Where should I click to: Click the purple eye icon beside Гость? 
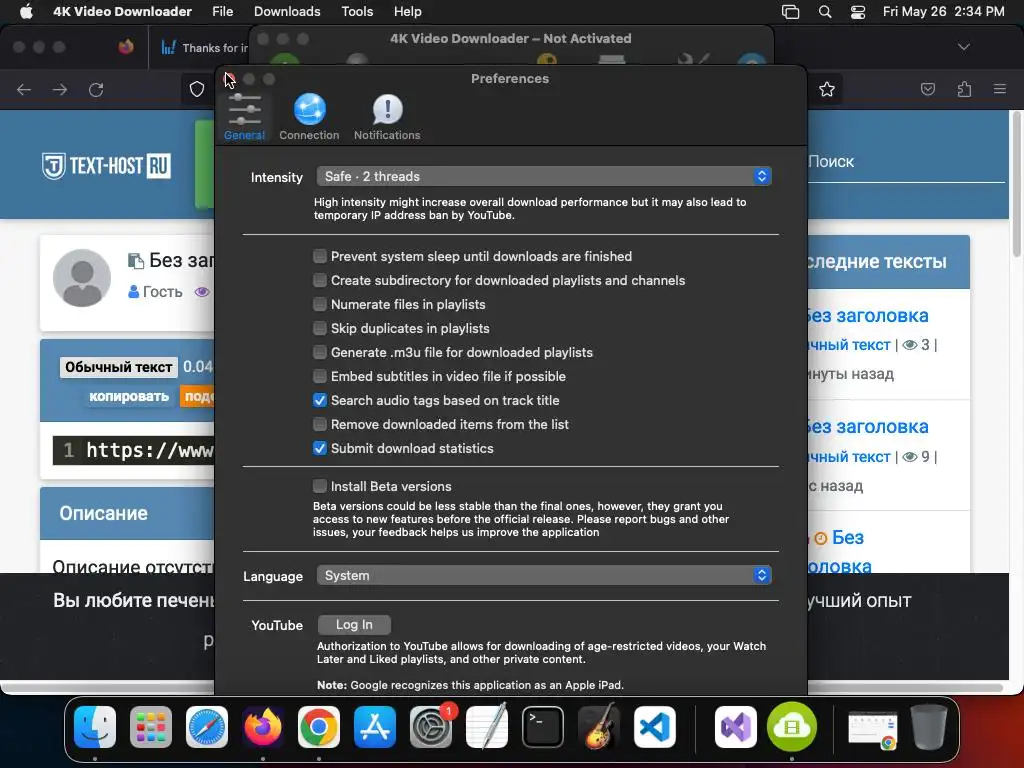(202, 292)
